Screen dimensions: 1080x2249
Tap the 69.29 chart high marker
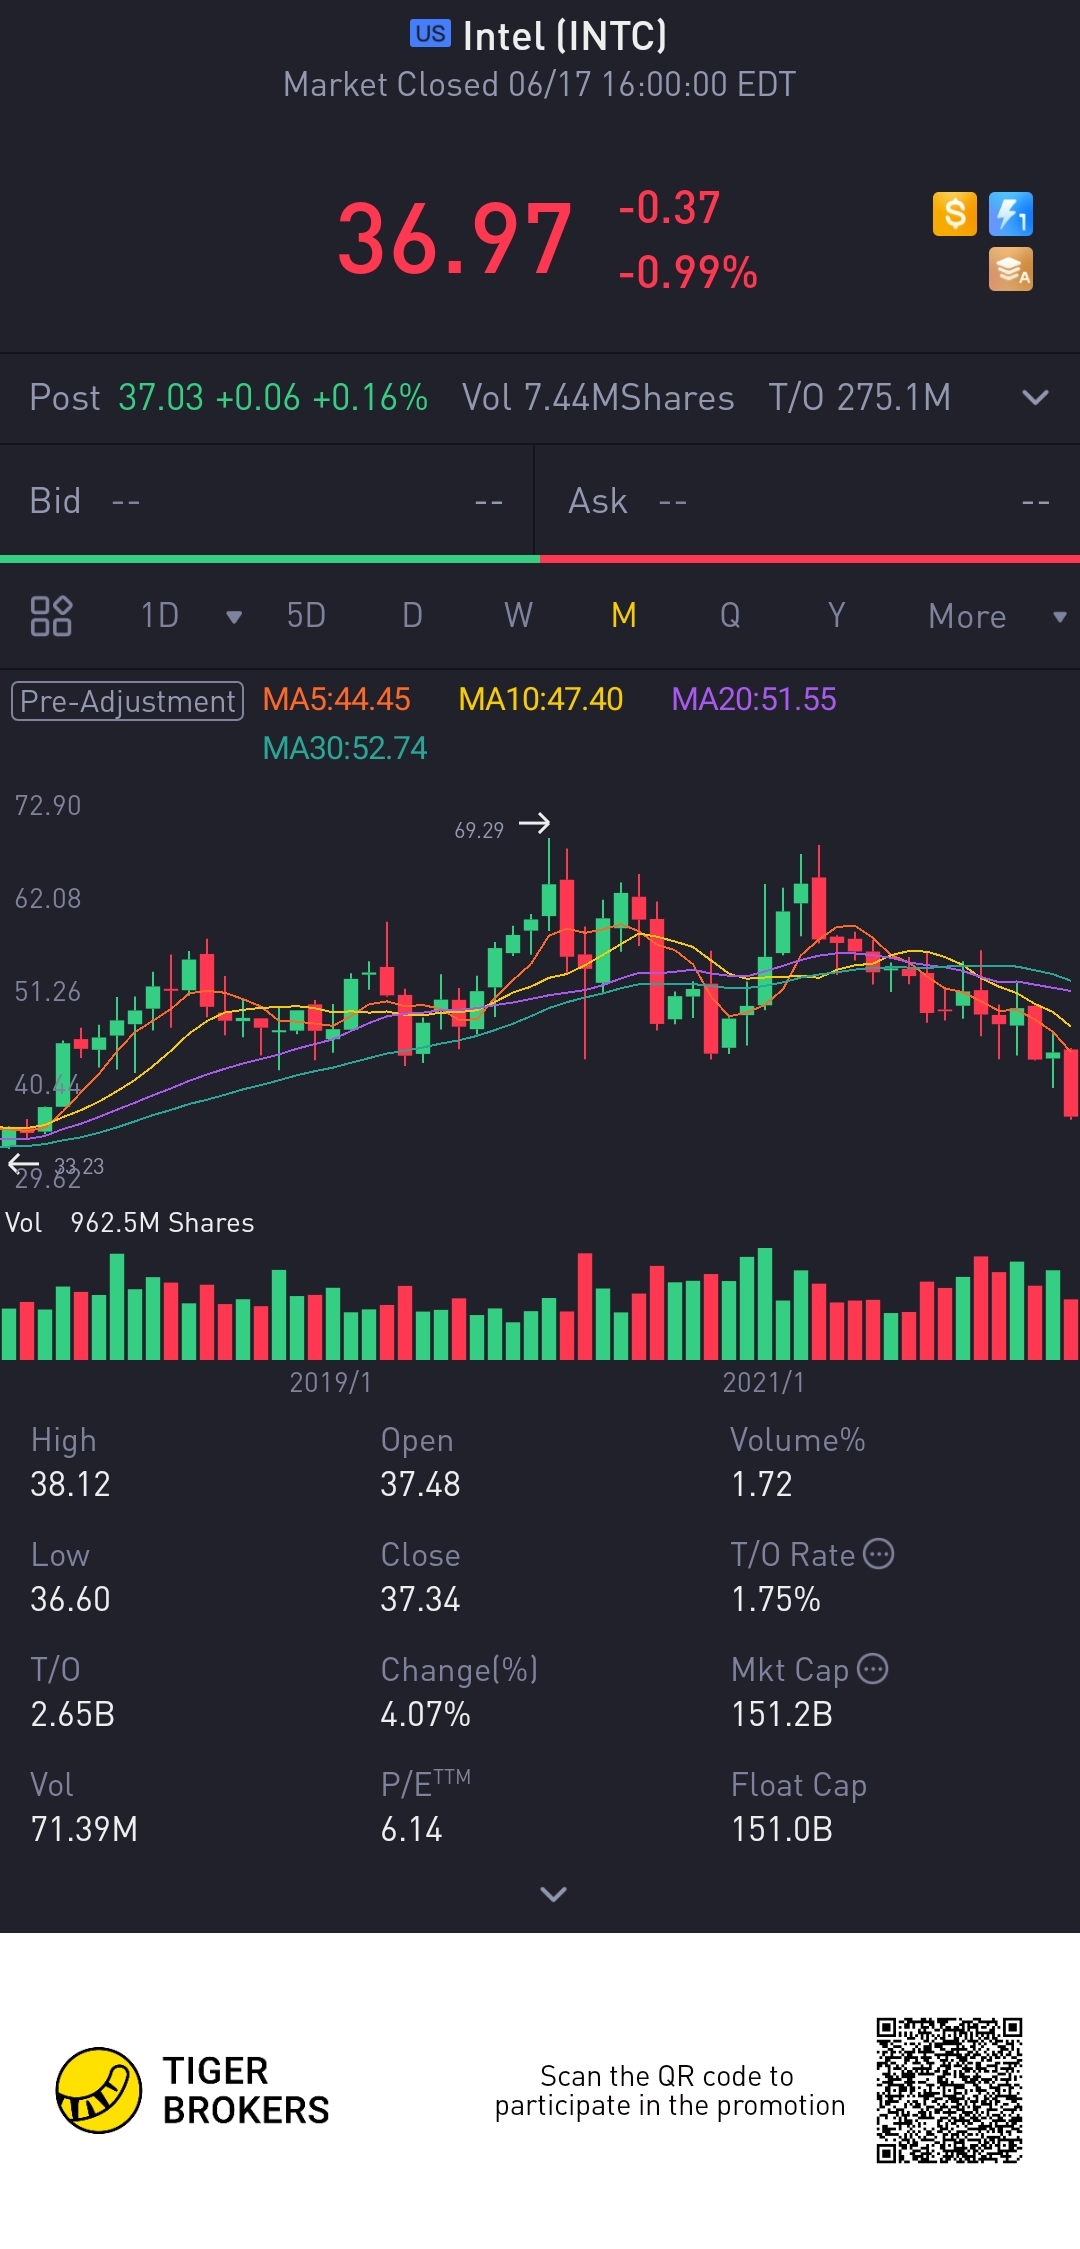479,830
